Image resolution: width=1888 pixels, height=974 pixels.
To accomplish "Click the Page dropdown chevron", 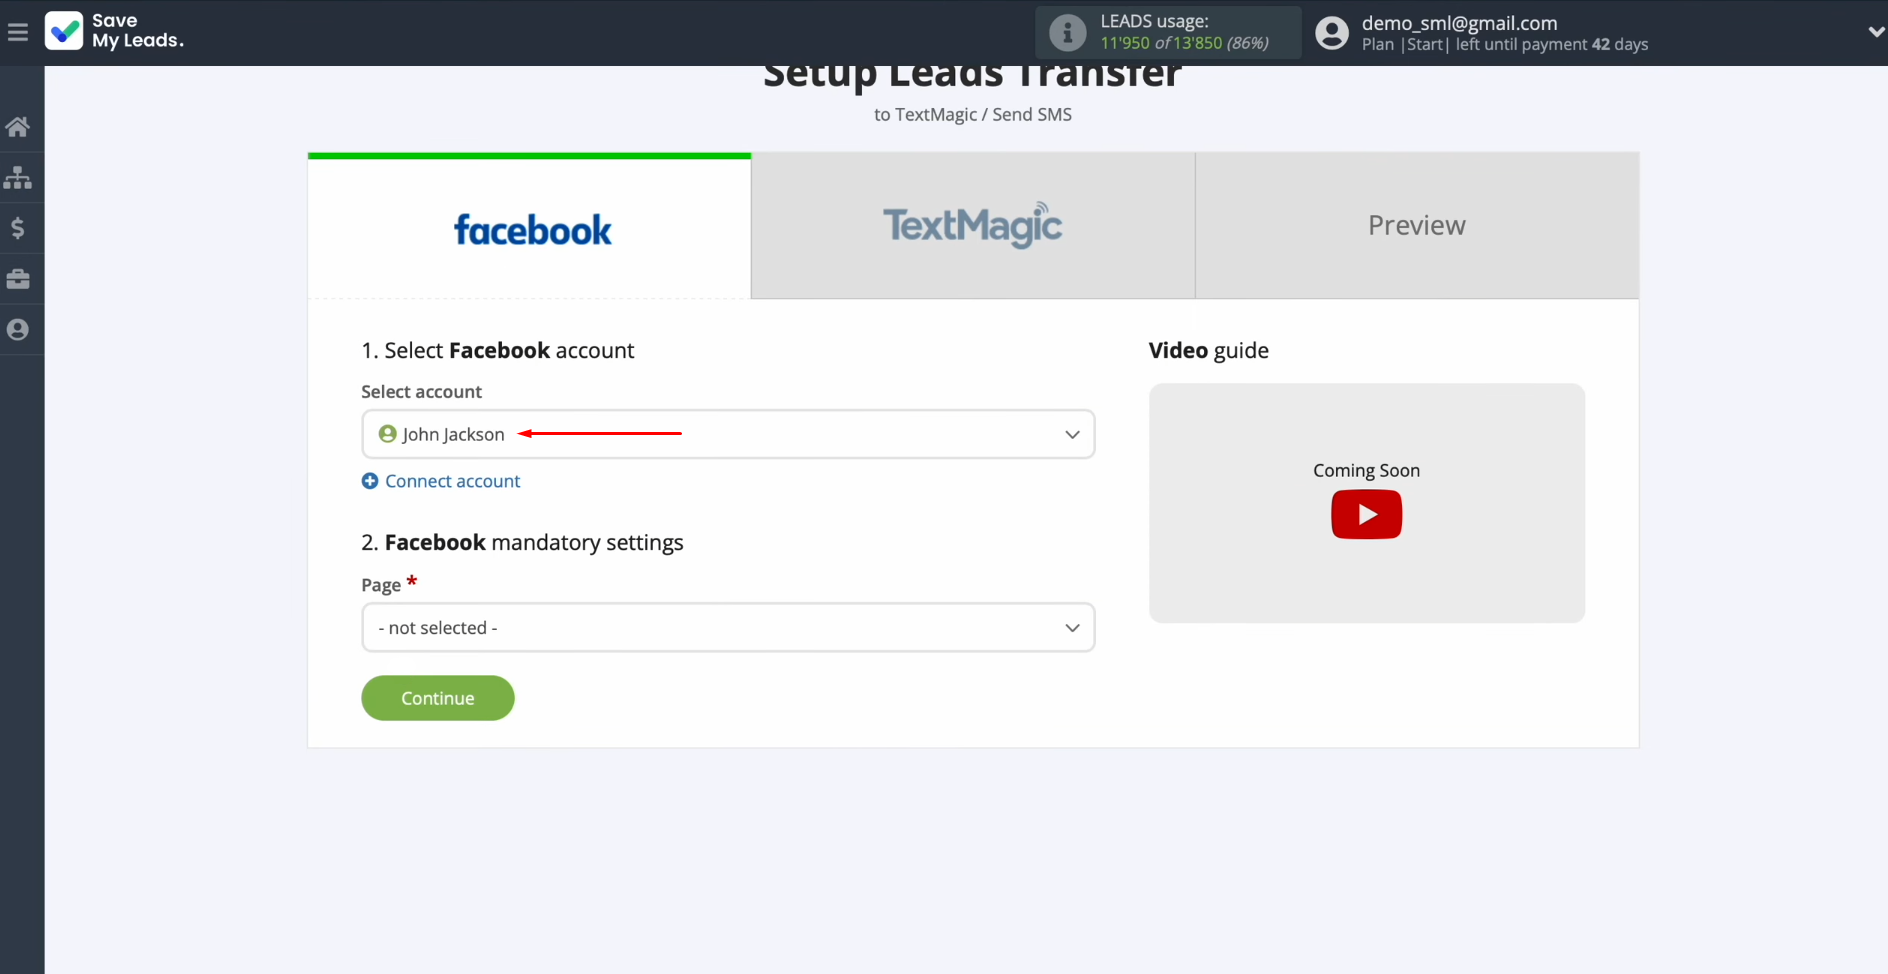I will 1072,628.
